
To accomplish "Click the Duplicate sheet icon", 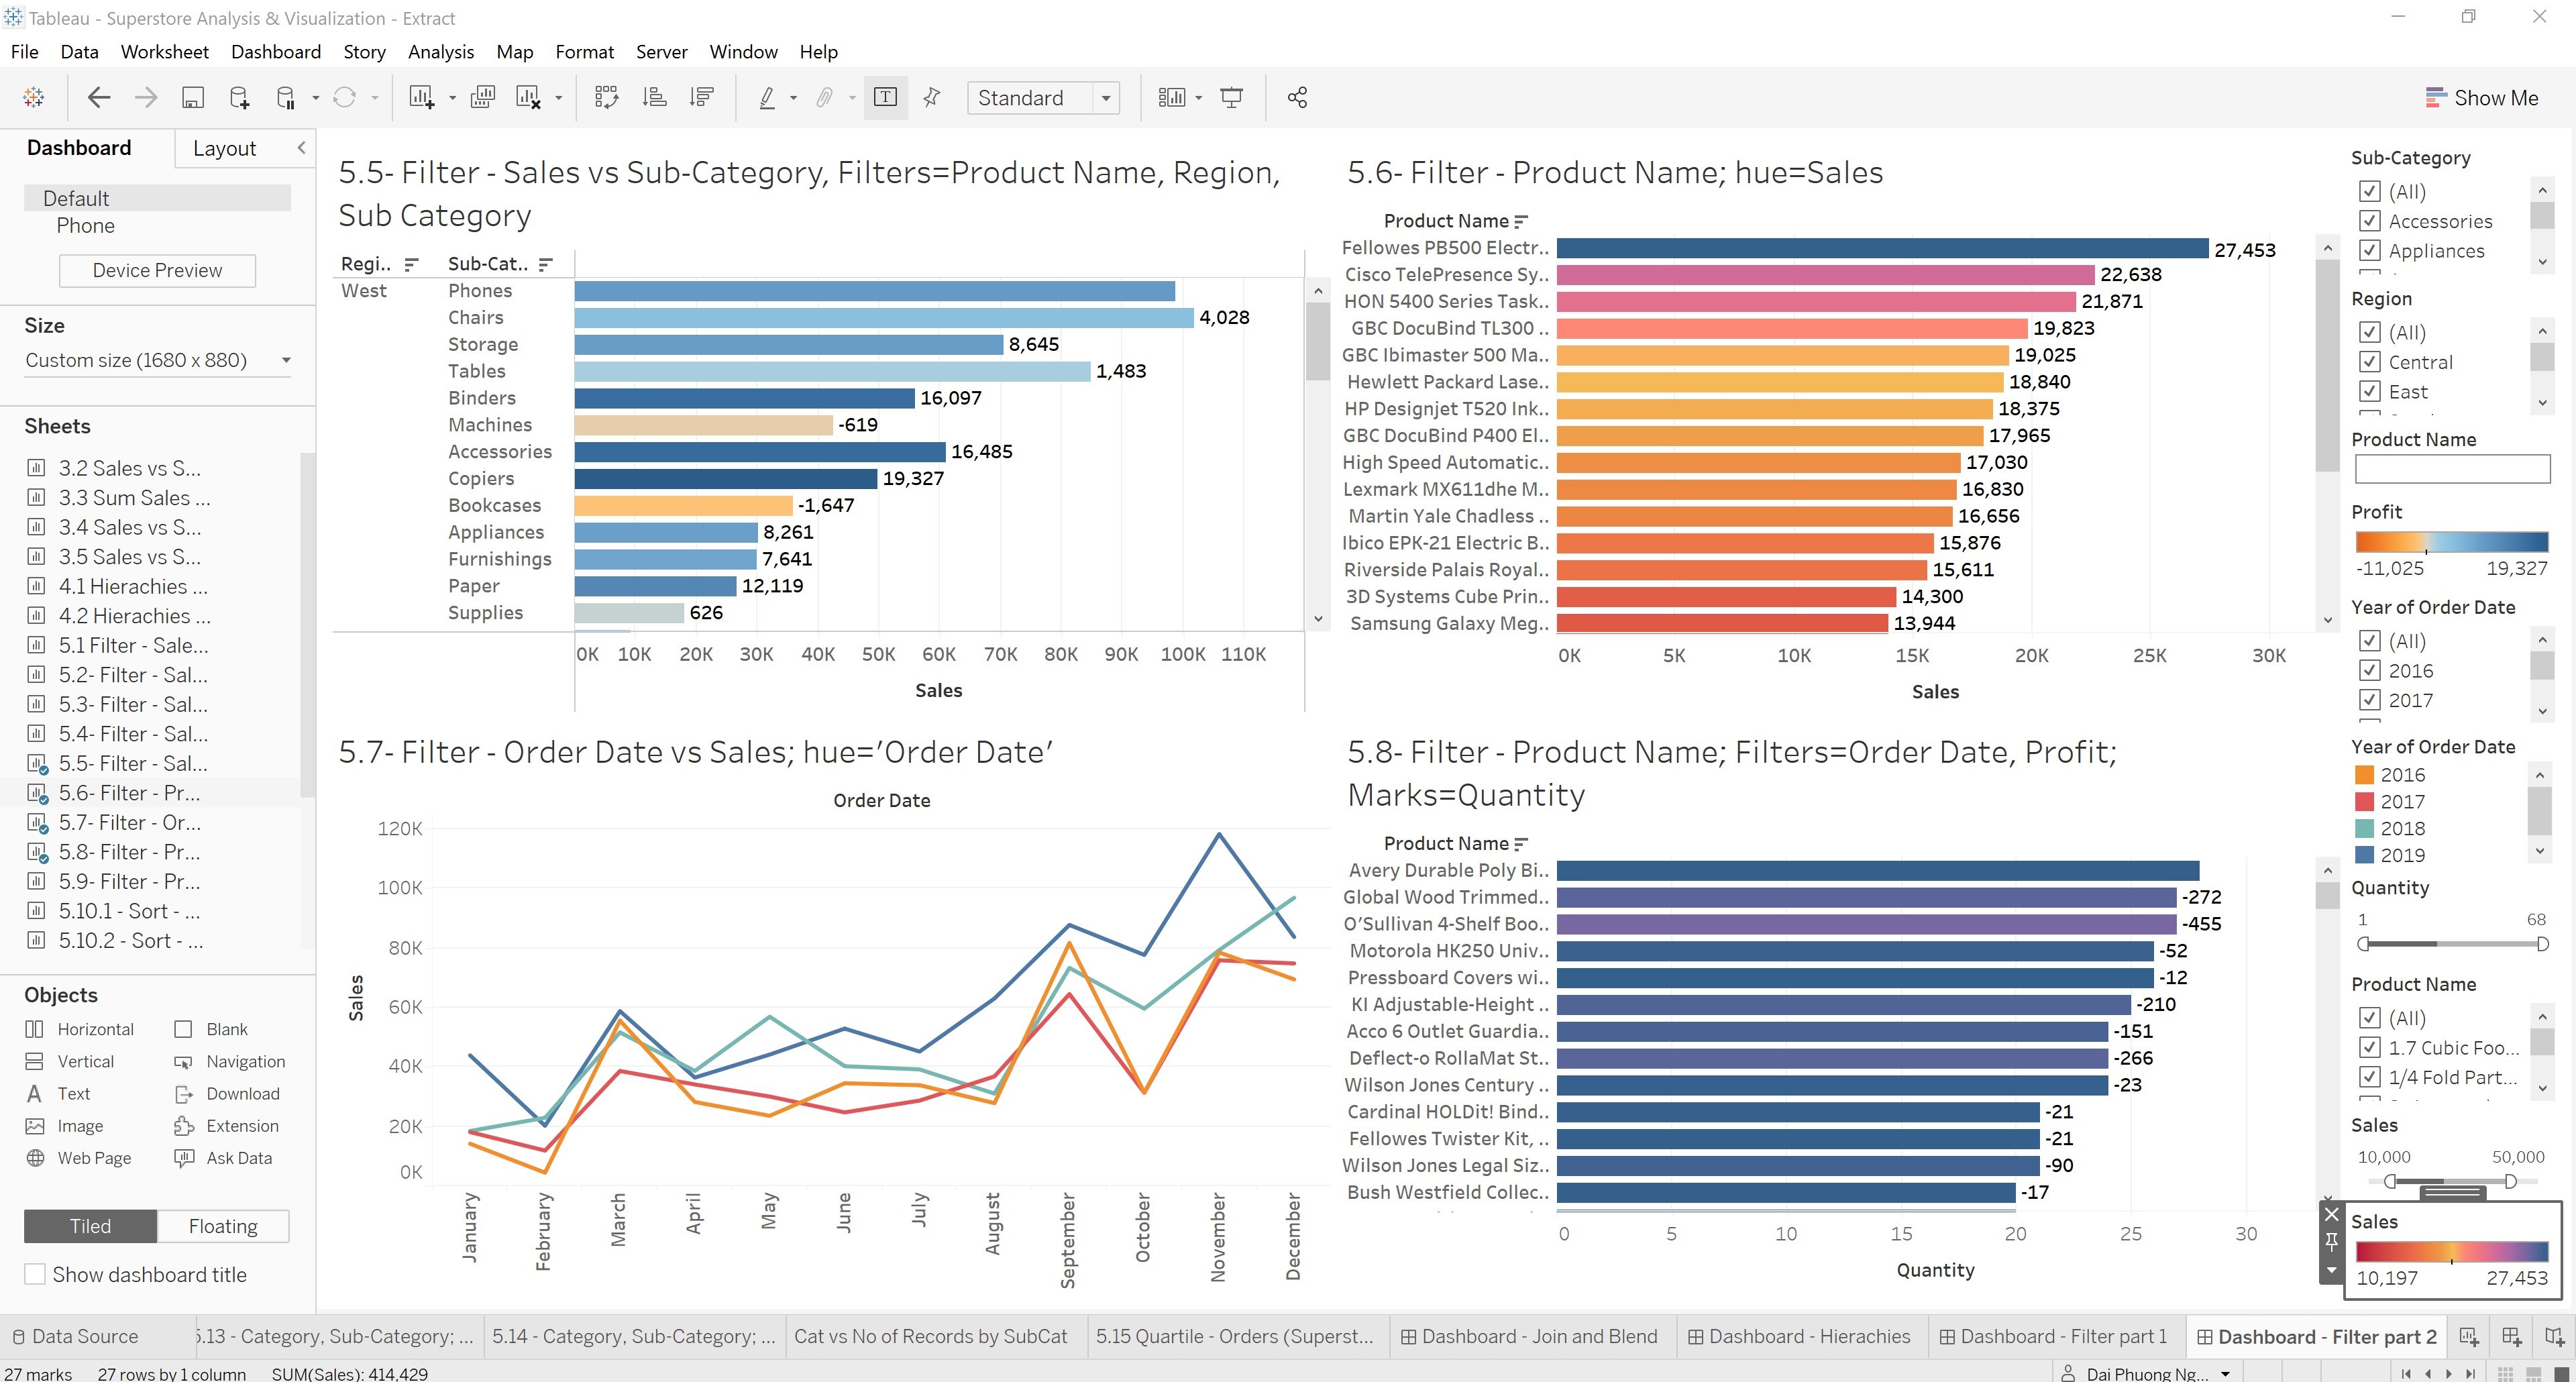I will point(483,97).
